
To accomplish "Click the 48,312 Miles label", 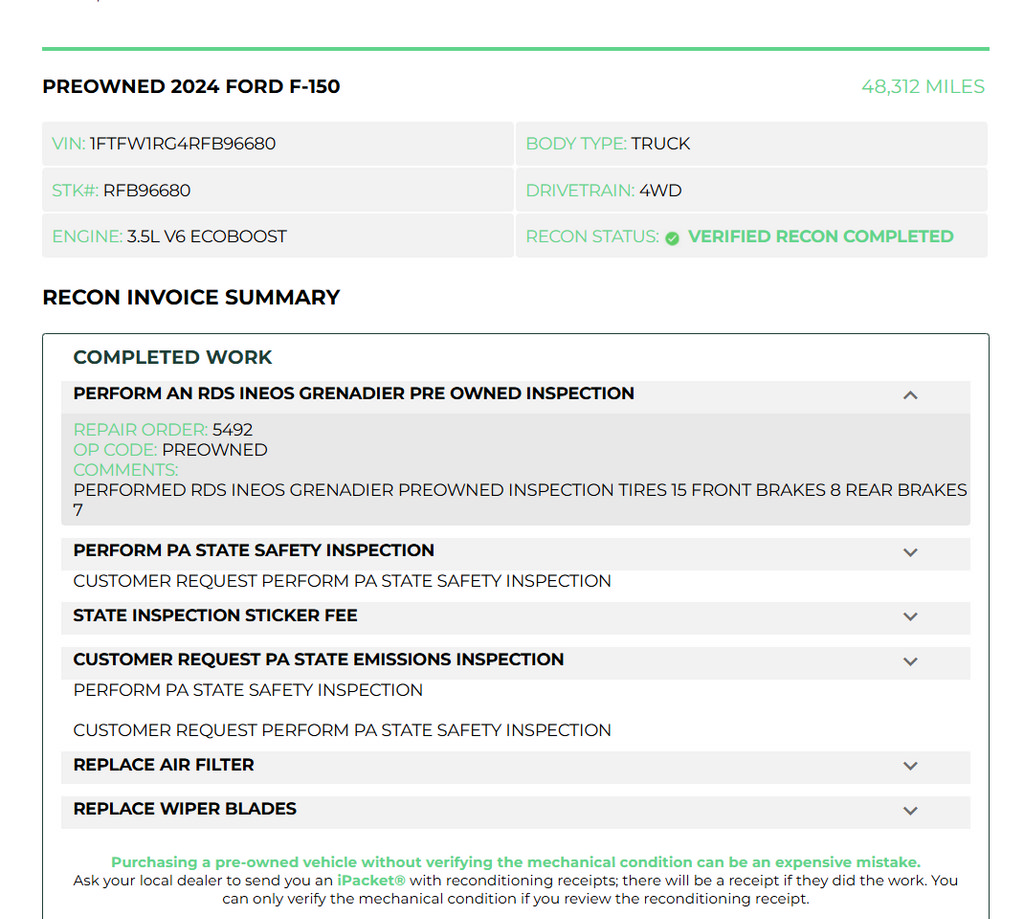I will coord(923,87).
